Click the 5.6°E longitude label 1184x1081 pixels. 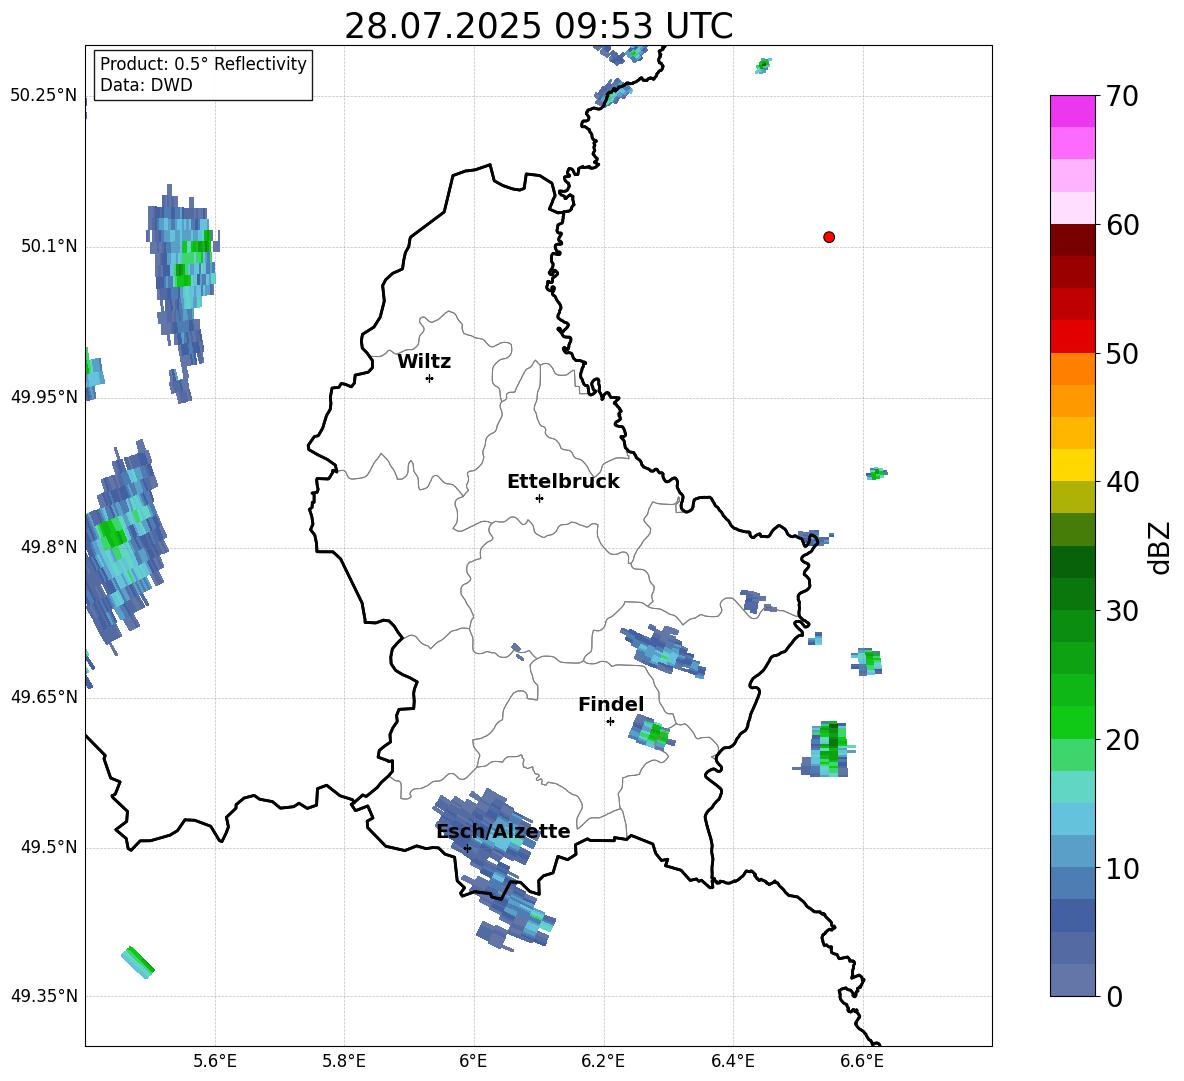[215, 1062]
